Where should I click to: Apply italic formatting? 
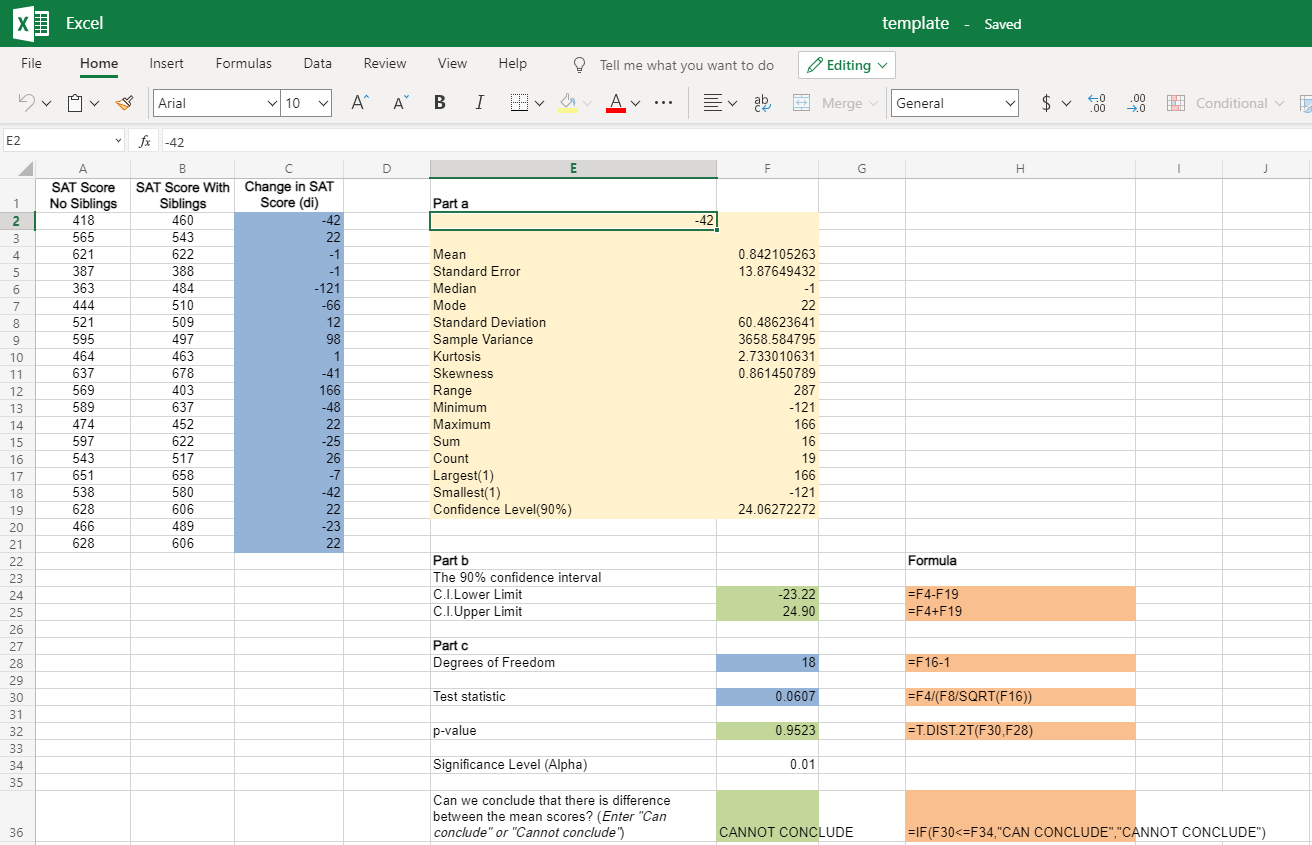point(479,102)
